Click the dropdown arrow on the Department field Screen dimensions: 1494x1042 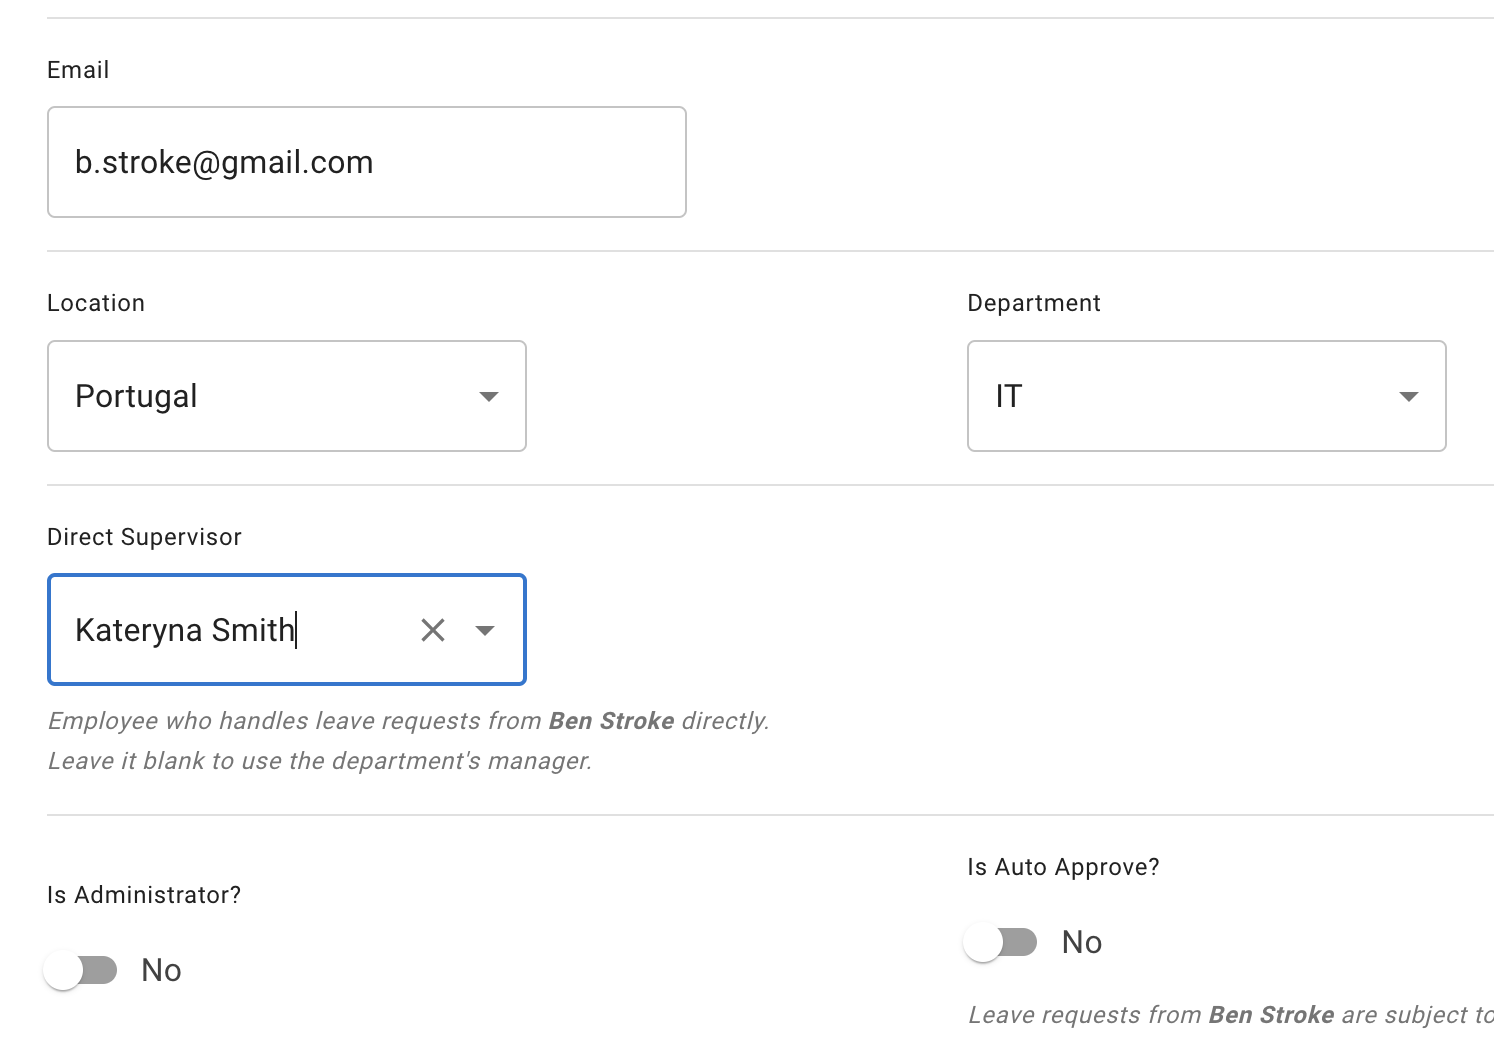pyautogui.click(x=1409, y=396)
